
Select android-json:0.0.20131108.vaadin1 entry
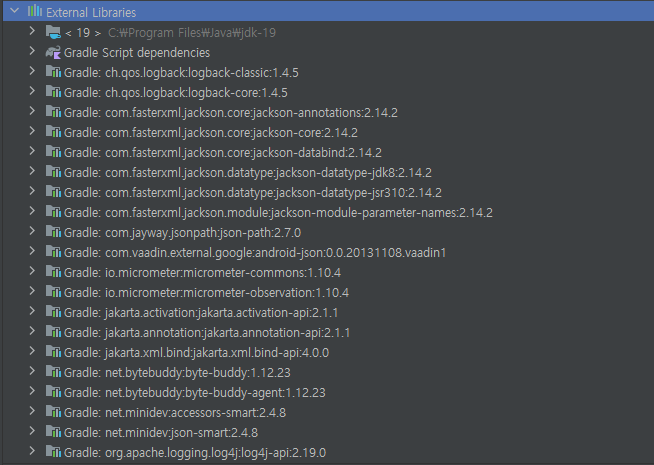pos(255,253)
